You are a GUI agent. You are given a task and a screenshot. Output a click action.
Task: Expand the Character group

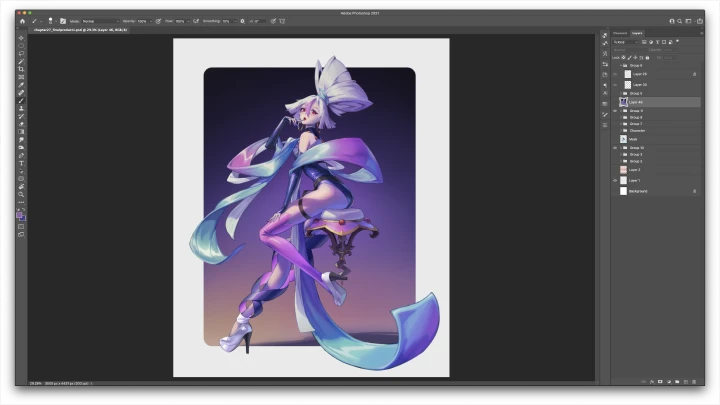622,130
